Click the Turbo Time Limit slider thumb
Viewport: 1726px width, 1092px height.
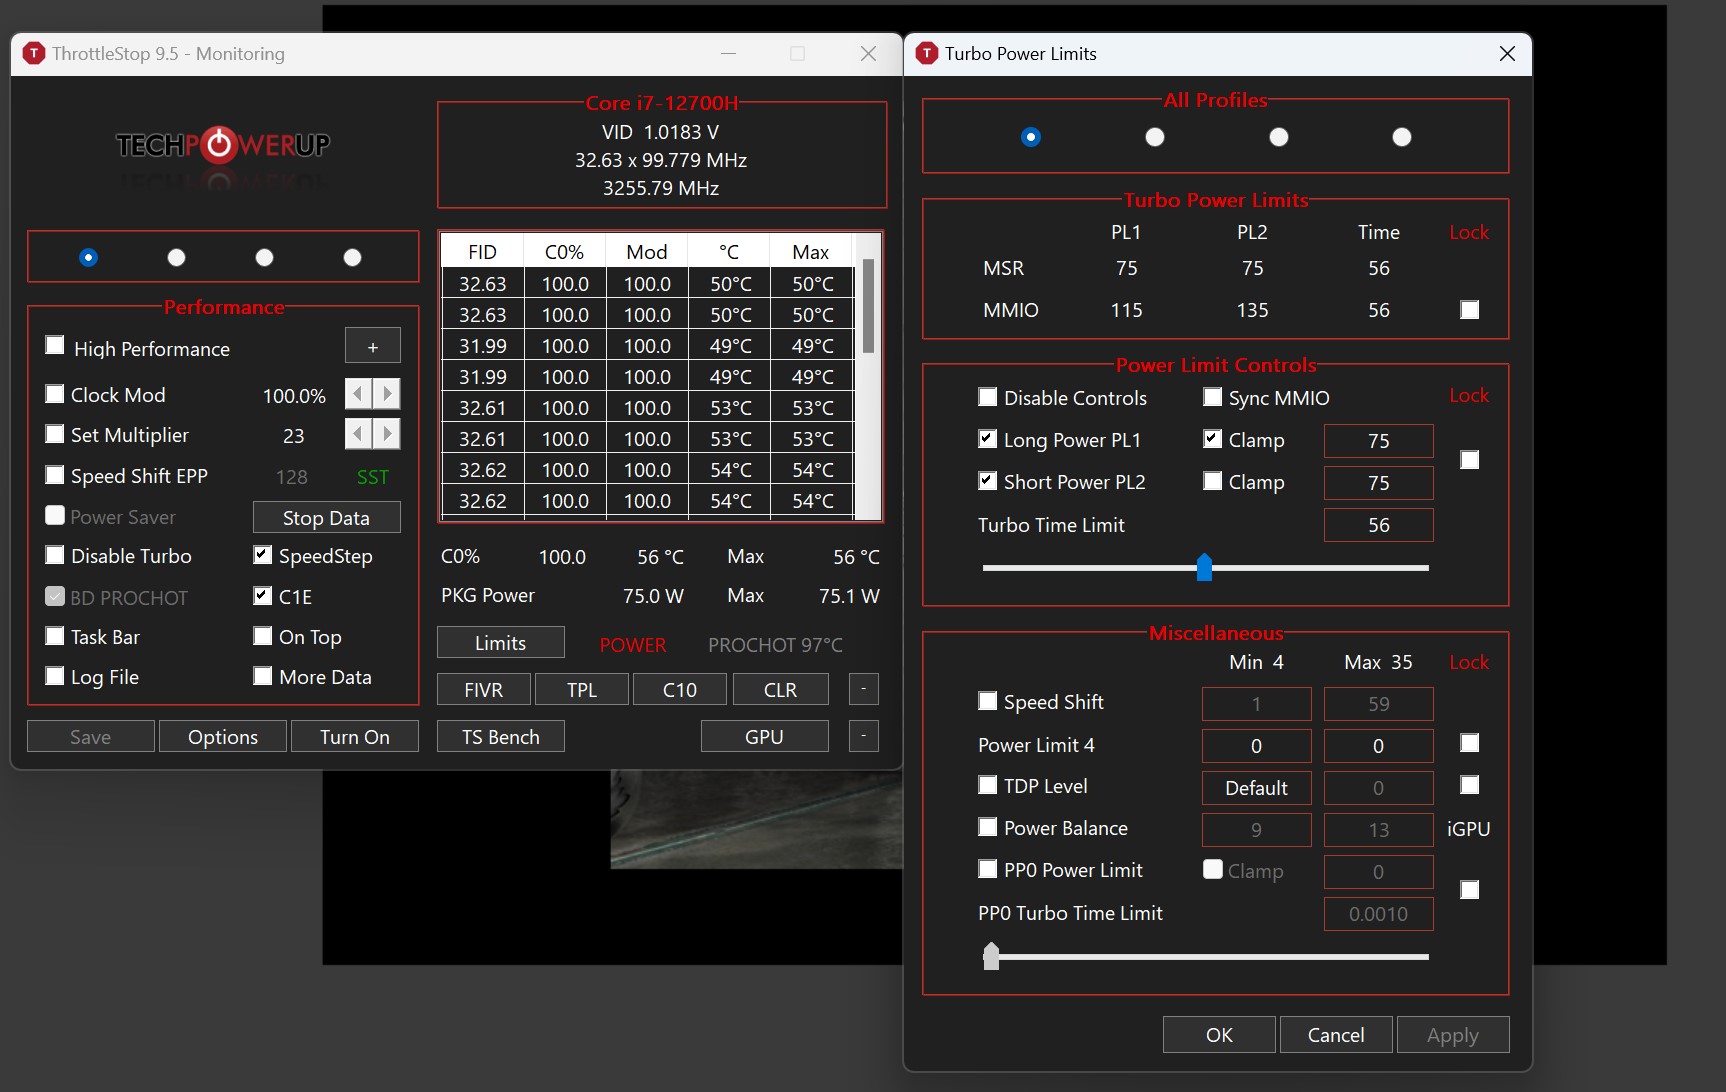tap(1204, 567)
